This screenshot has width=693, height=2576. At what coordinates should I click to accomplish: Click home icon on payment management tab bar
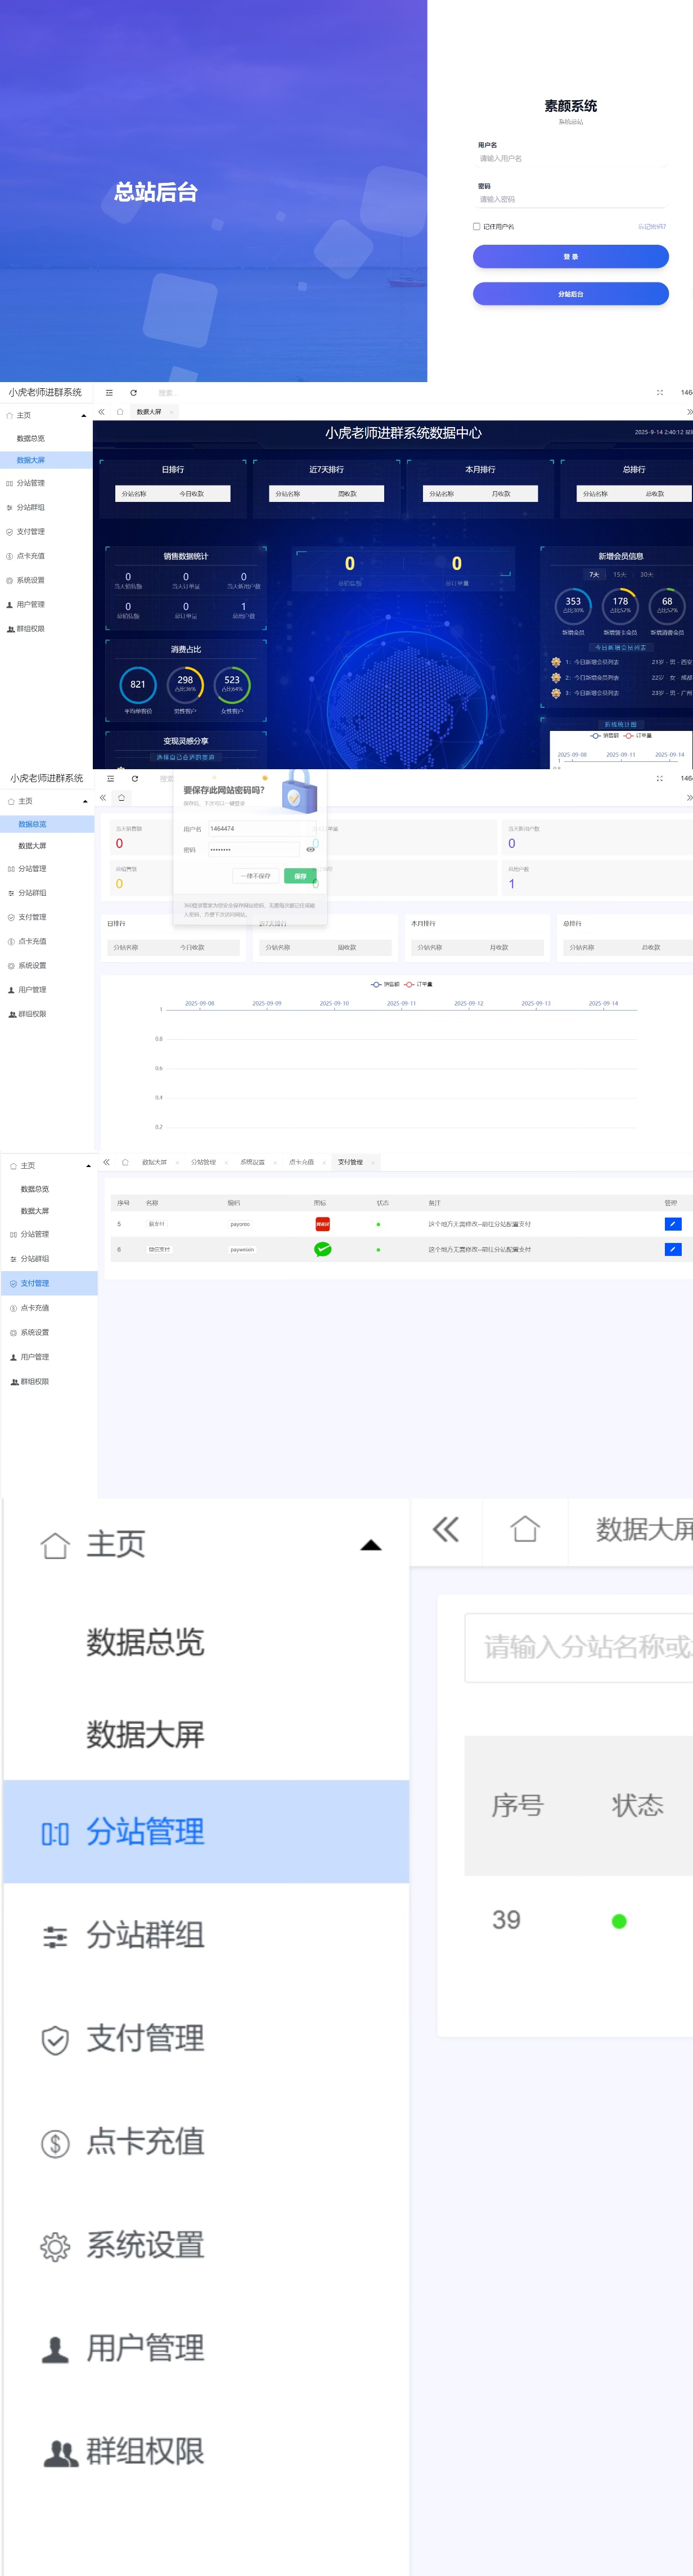tap(125, 1162)
